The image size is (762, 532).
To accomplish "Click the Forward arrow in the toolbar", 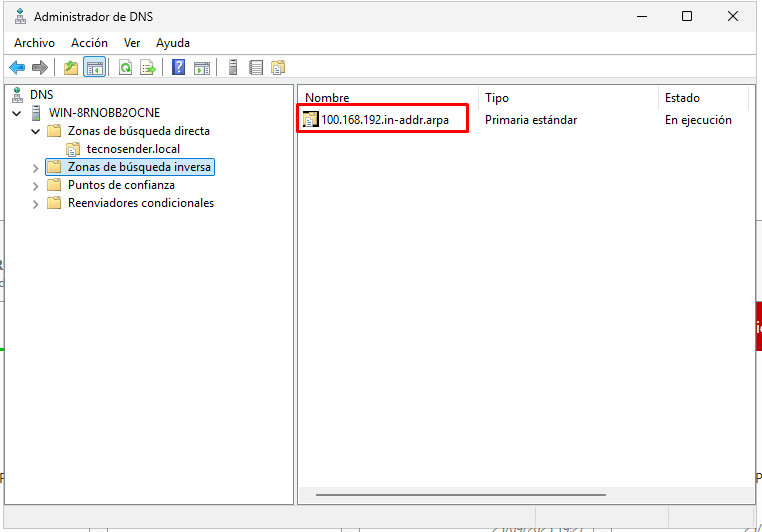I will pos(40,67).
